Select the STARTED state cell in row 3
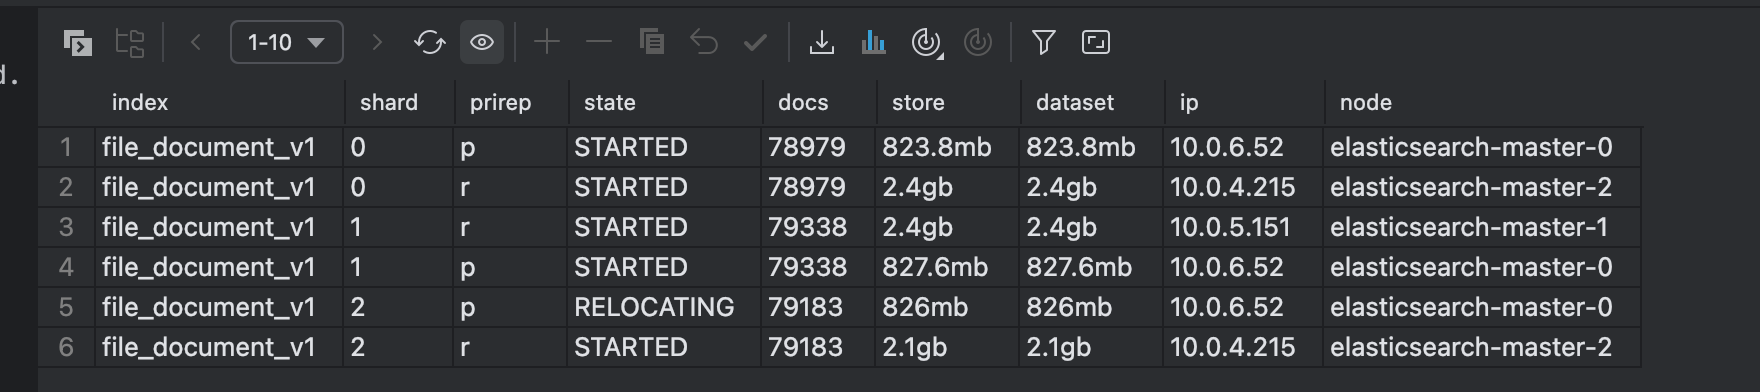The height and width of the screenshot is (392, 1760). [664, 227]
